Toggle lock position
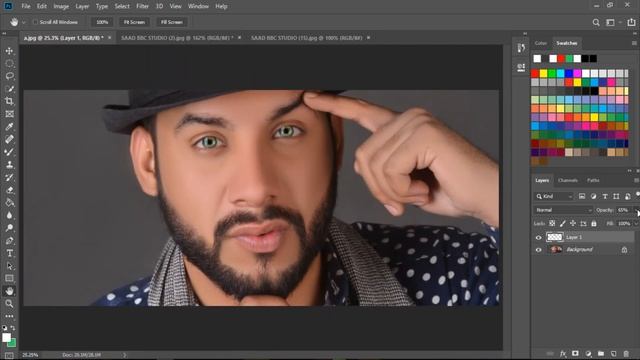Image resolution: width=640 pixels, height=360 pixels. 573,223
